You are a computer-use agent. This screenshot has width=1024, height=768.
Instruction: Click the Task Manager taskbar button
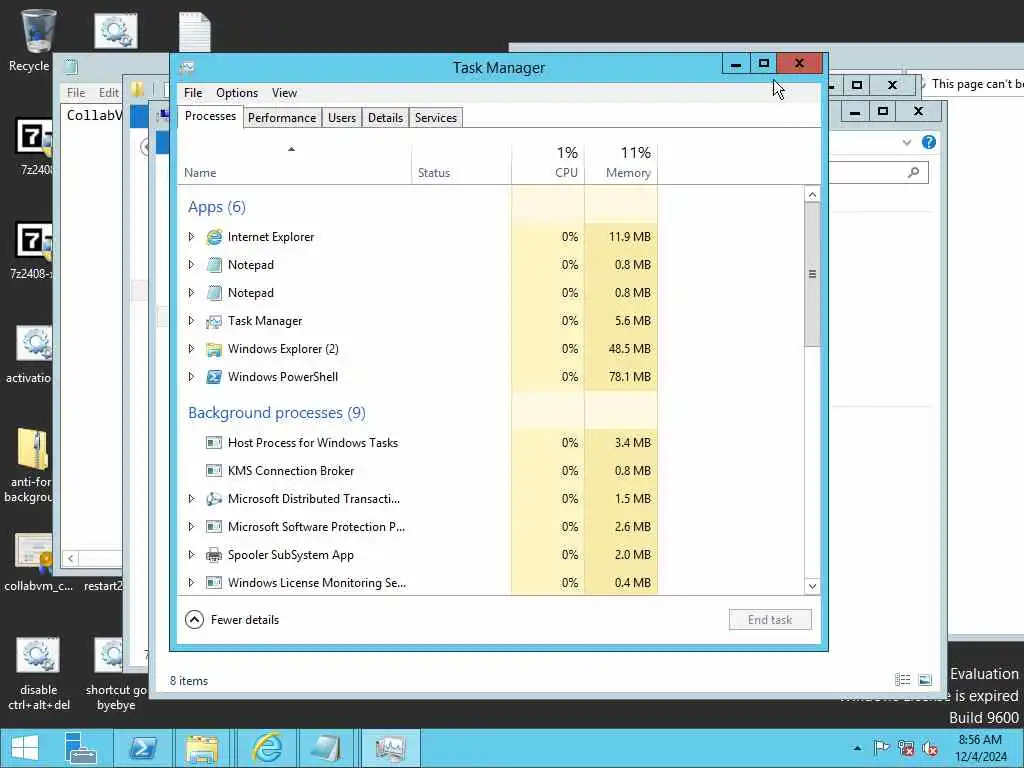[390, 748]
